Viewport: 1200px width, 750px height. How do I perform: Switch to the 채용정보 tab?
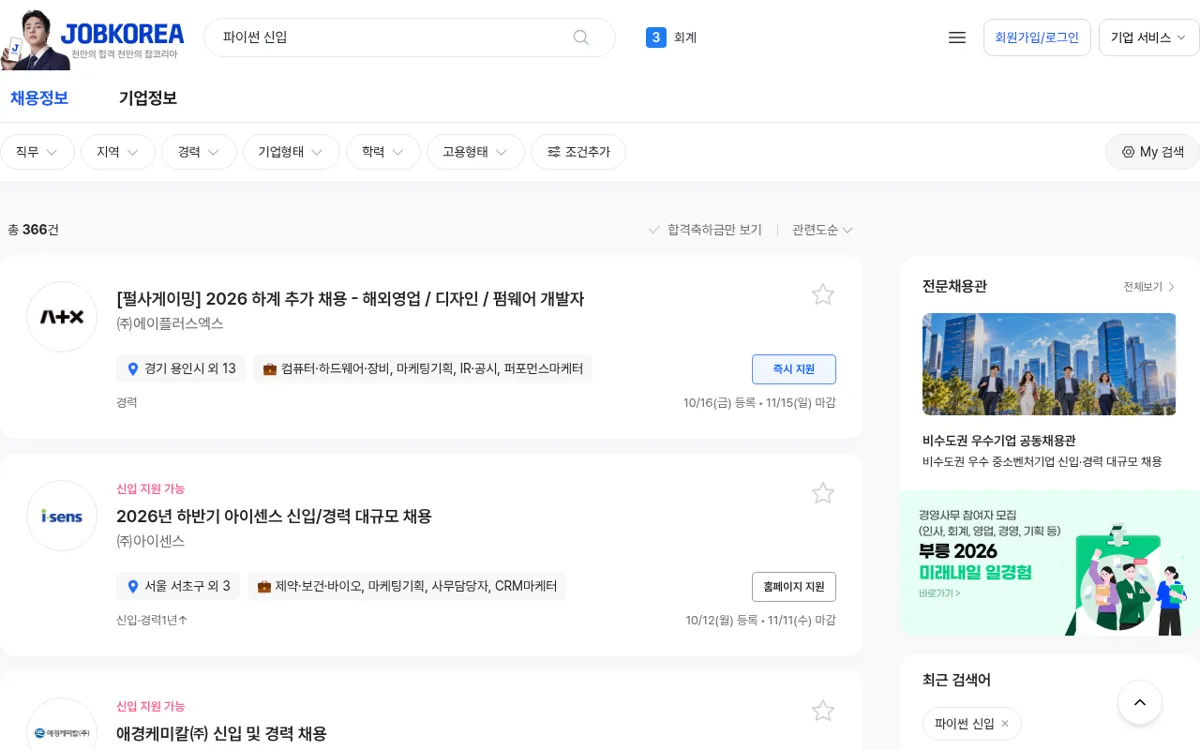click(x=40, y=98)
